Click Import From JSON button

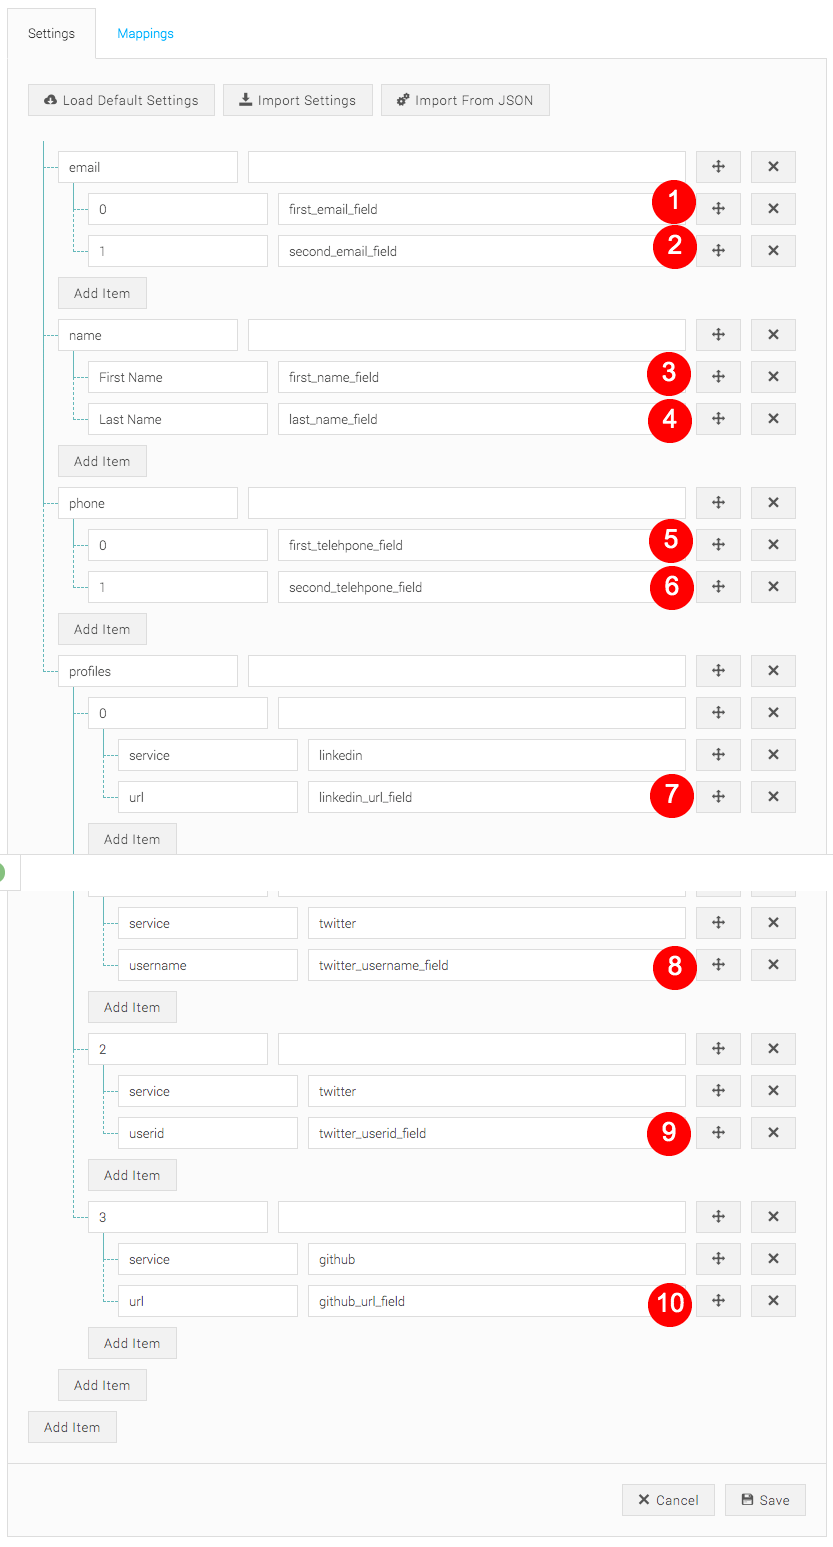click(465, 100)
